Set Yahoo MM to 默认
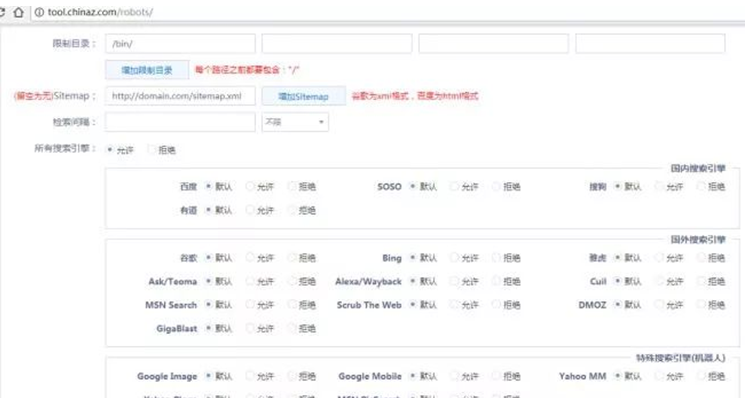 tap(617, 376)
